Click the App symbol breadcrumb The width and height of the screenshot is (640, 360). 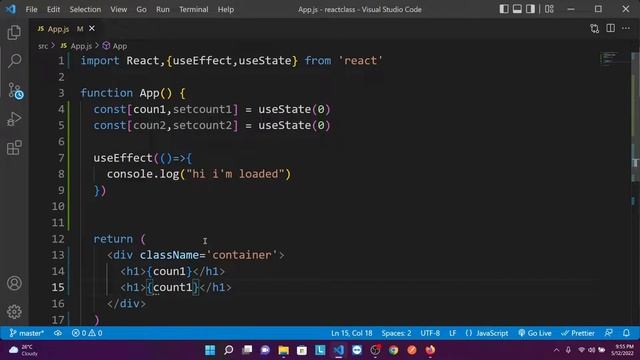115,46
